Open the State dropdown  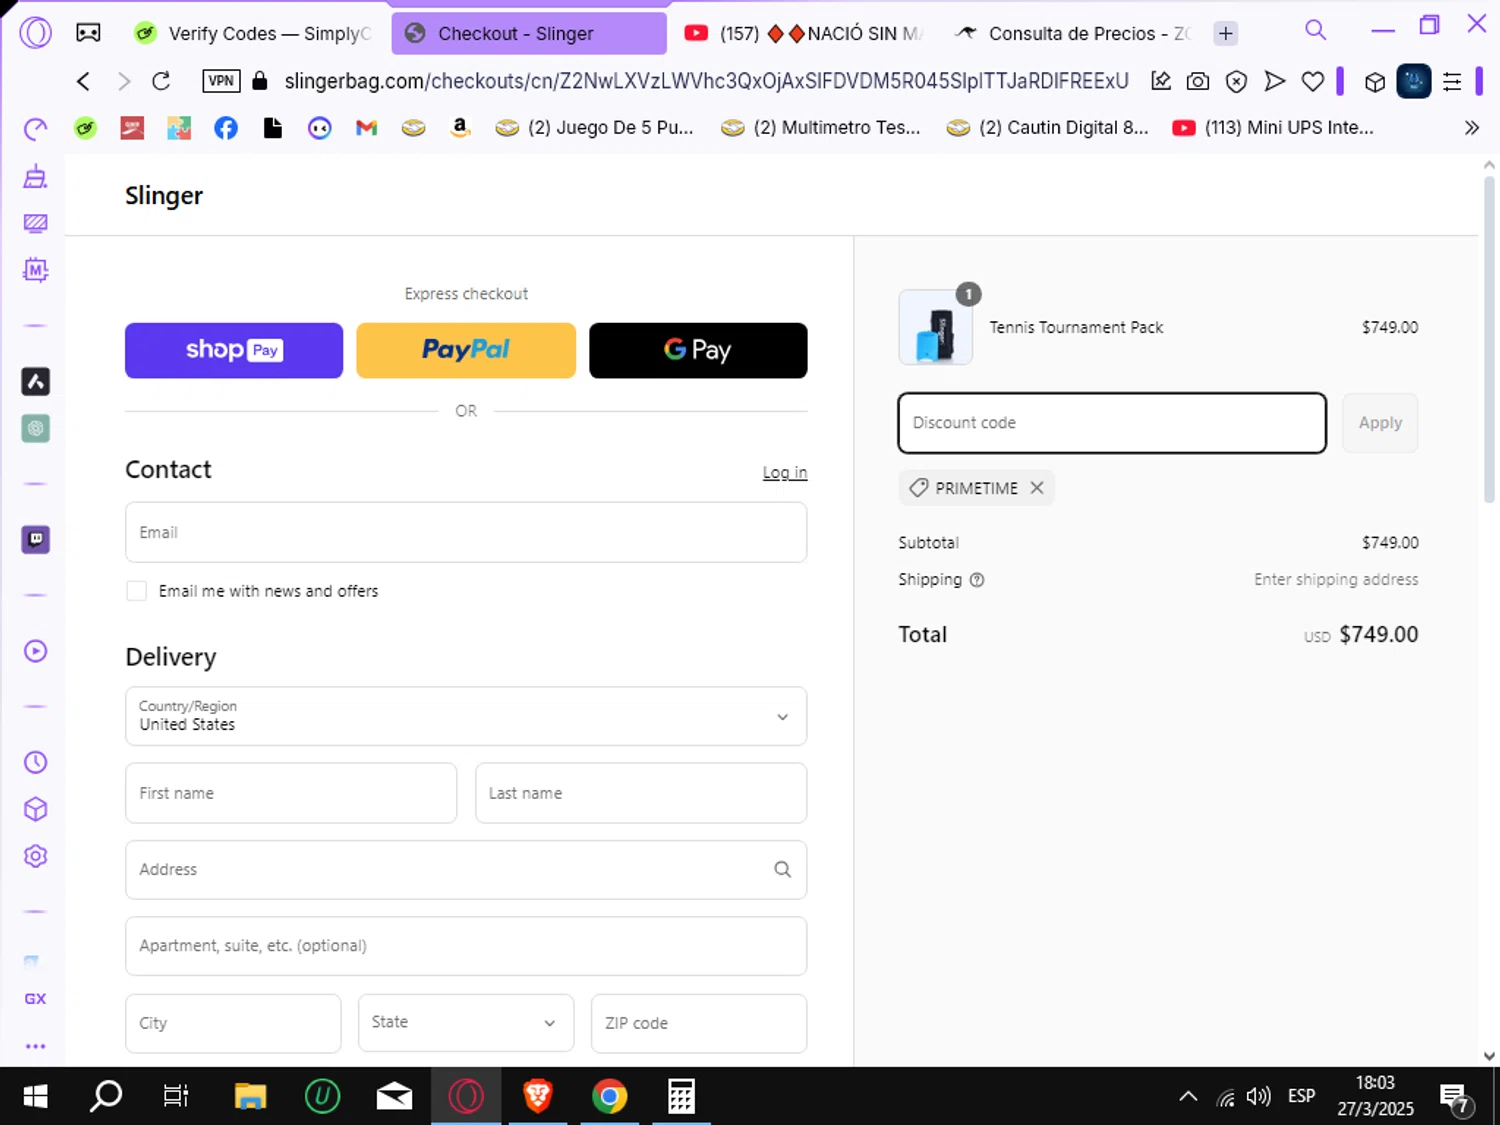[466, 1023]
